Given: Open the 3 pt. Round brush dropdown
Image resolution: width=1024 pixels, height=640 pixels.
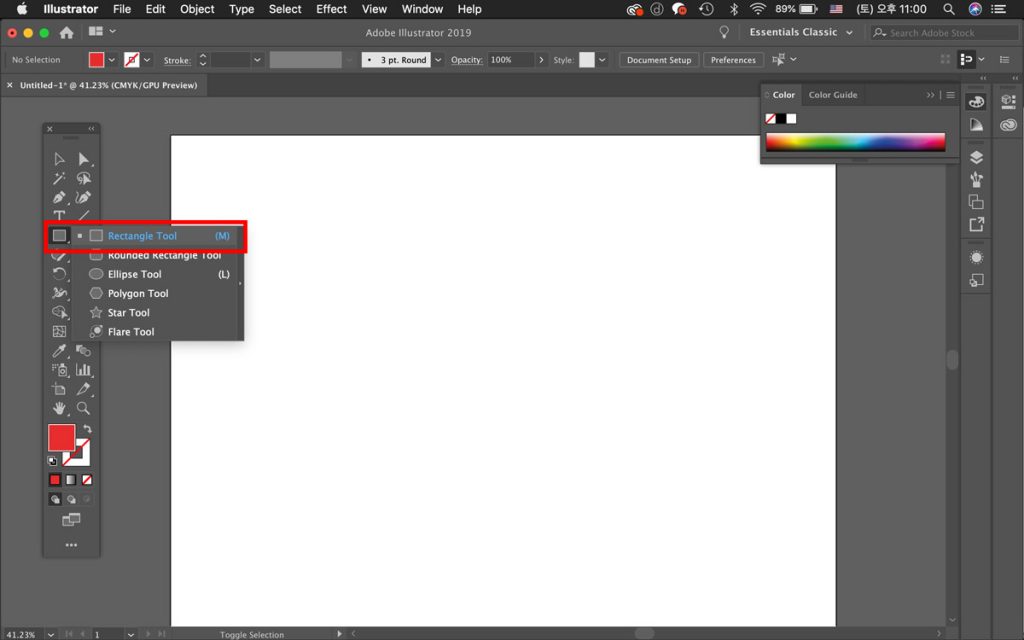Looking at the screenshot, I should 438,60.
